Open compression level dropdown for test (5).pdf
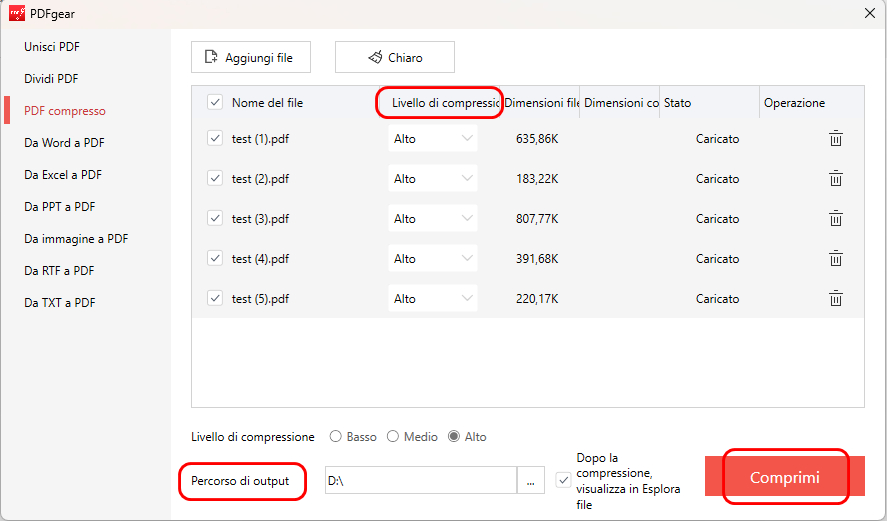This screenshot has height=521, width=887. (433, 299)
